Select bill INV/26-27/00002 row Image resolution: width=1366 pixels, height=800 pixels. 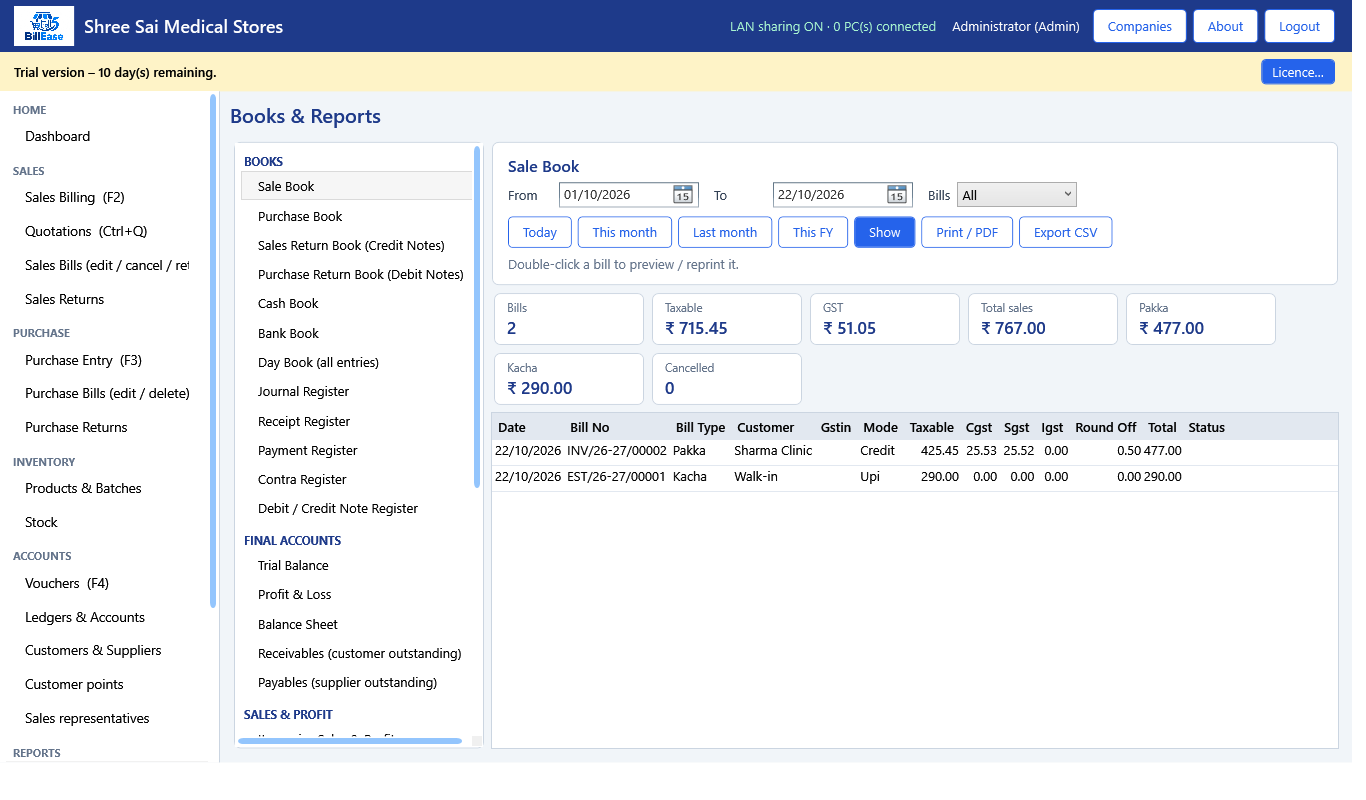tap(915, 451)
